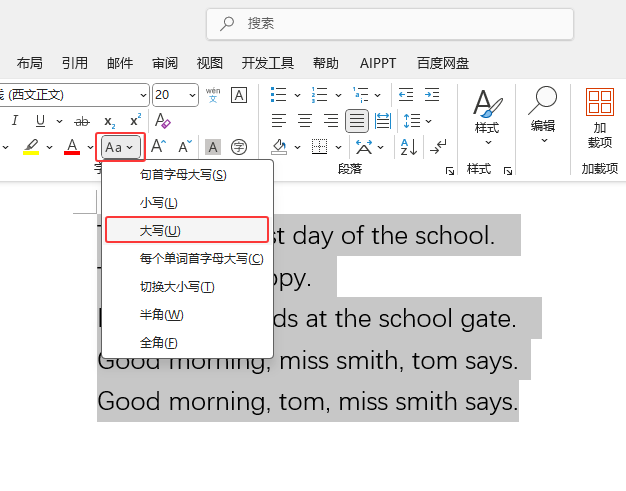Open the 引用 tab
This screenshot has width=626, height=491.
pos(75,63)
